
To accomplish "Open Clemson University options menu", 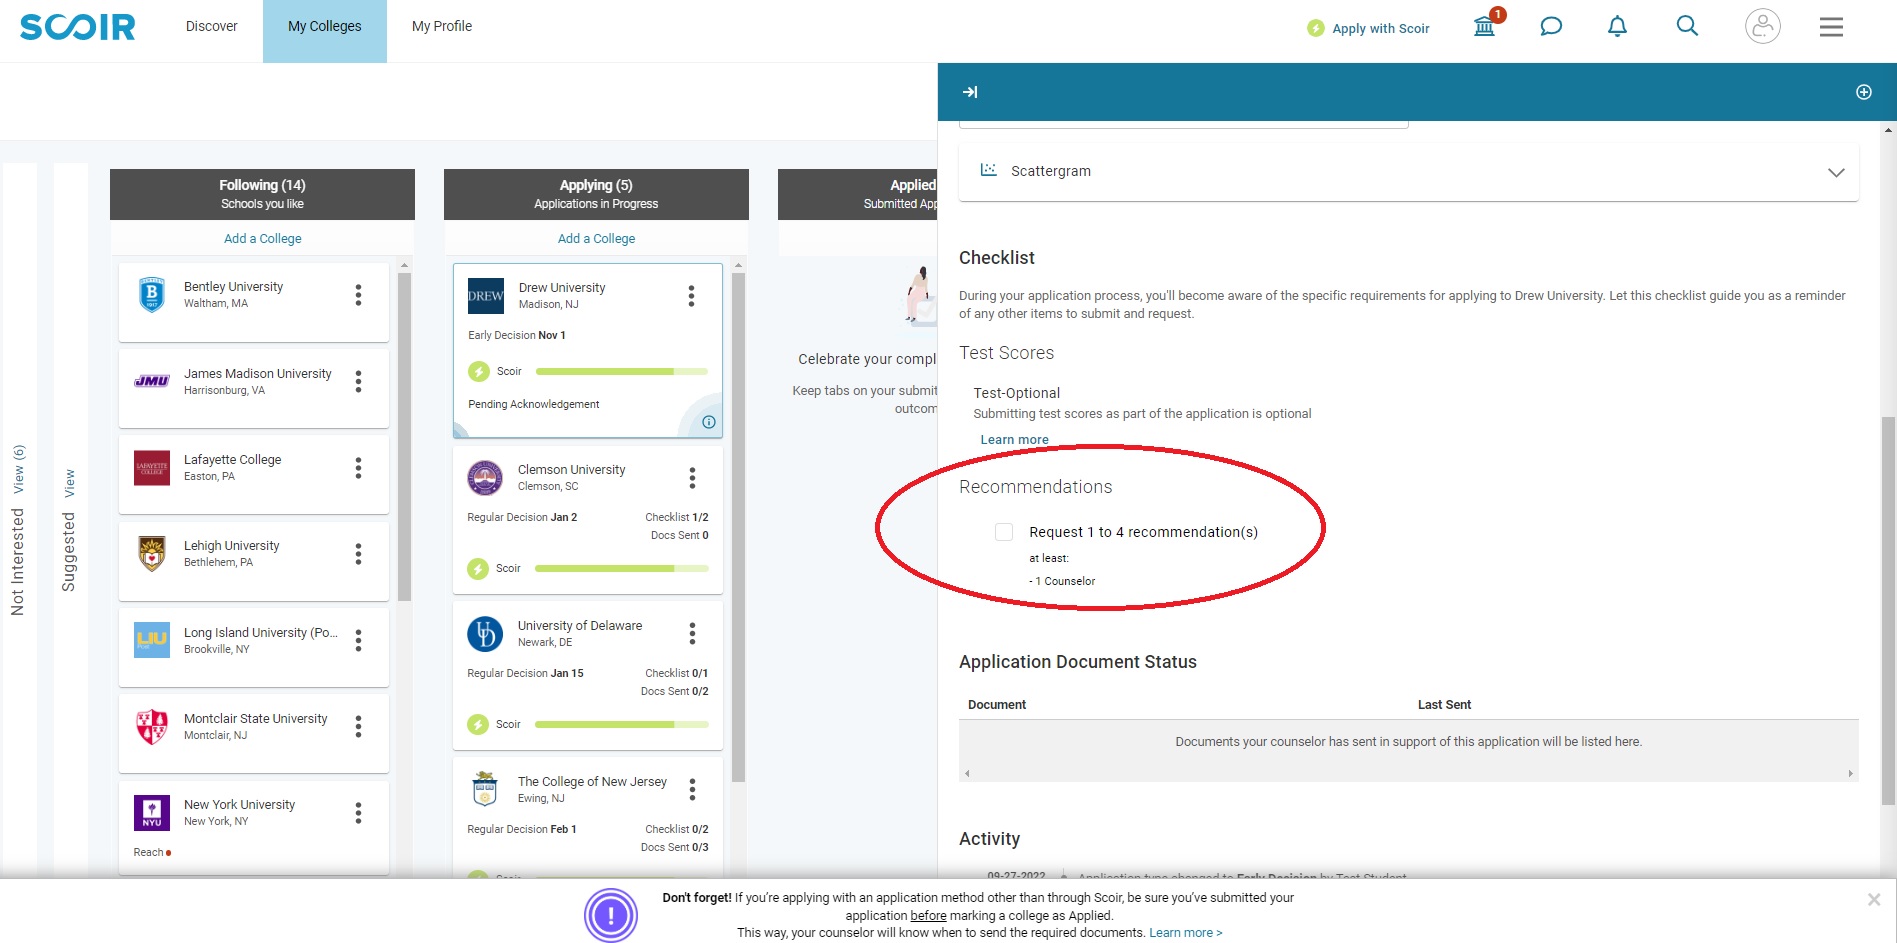I will click(x=692, y=478).
